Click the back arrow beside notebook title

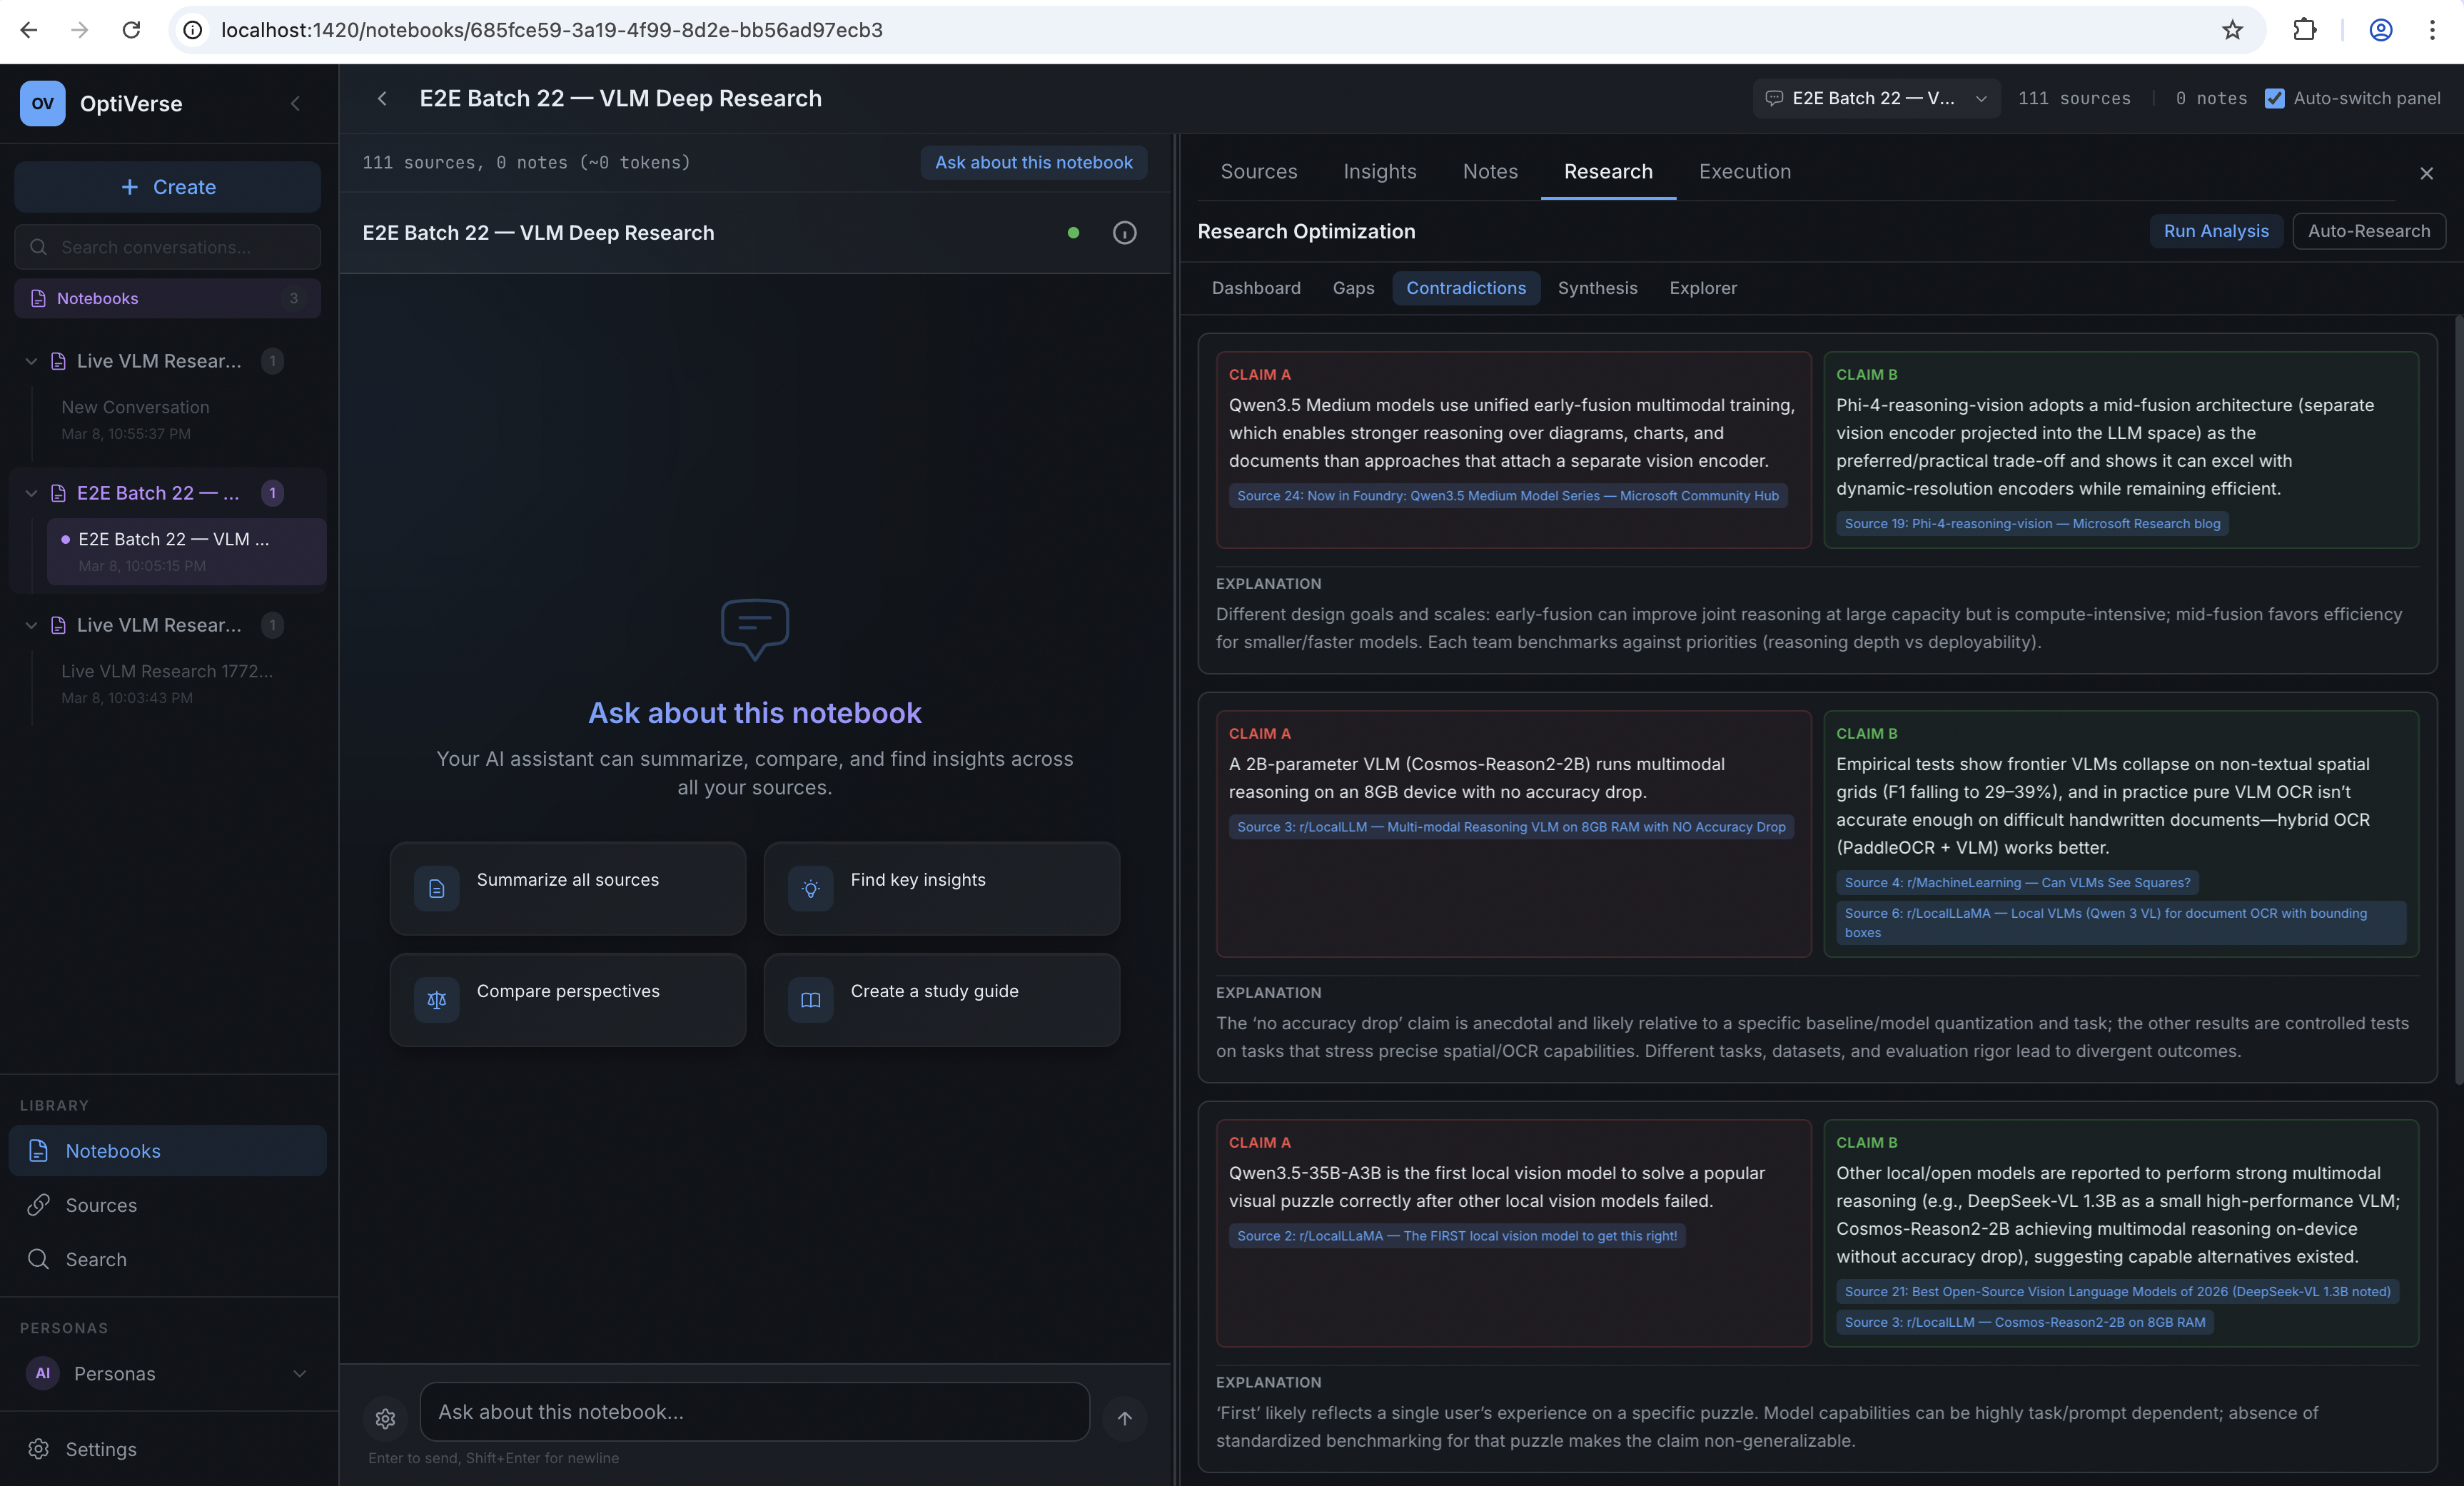tap(382, 98)
